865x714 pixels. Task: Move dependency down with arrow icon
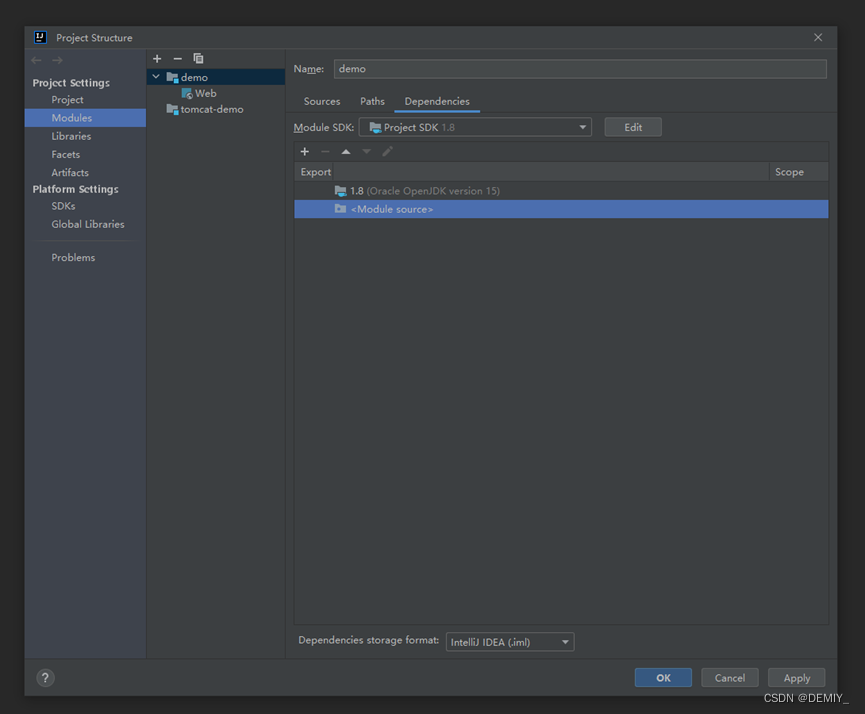[x=367, y=151]
